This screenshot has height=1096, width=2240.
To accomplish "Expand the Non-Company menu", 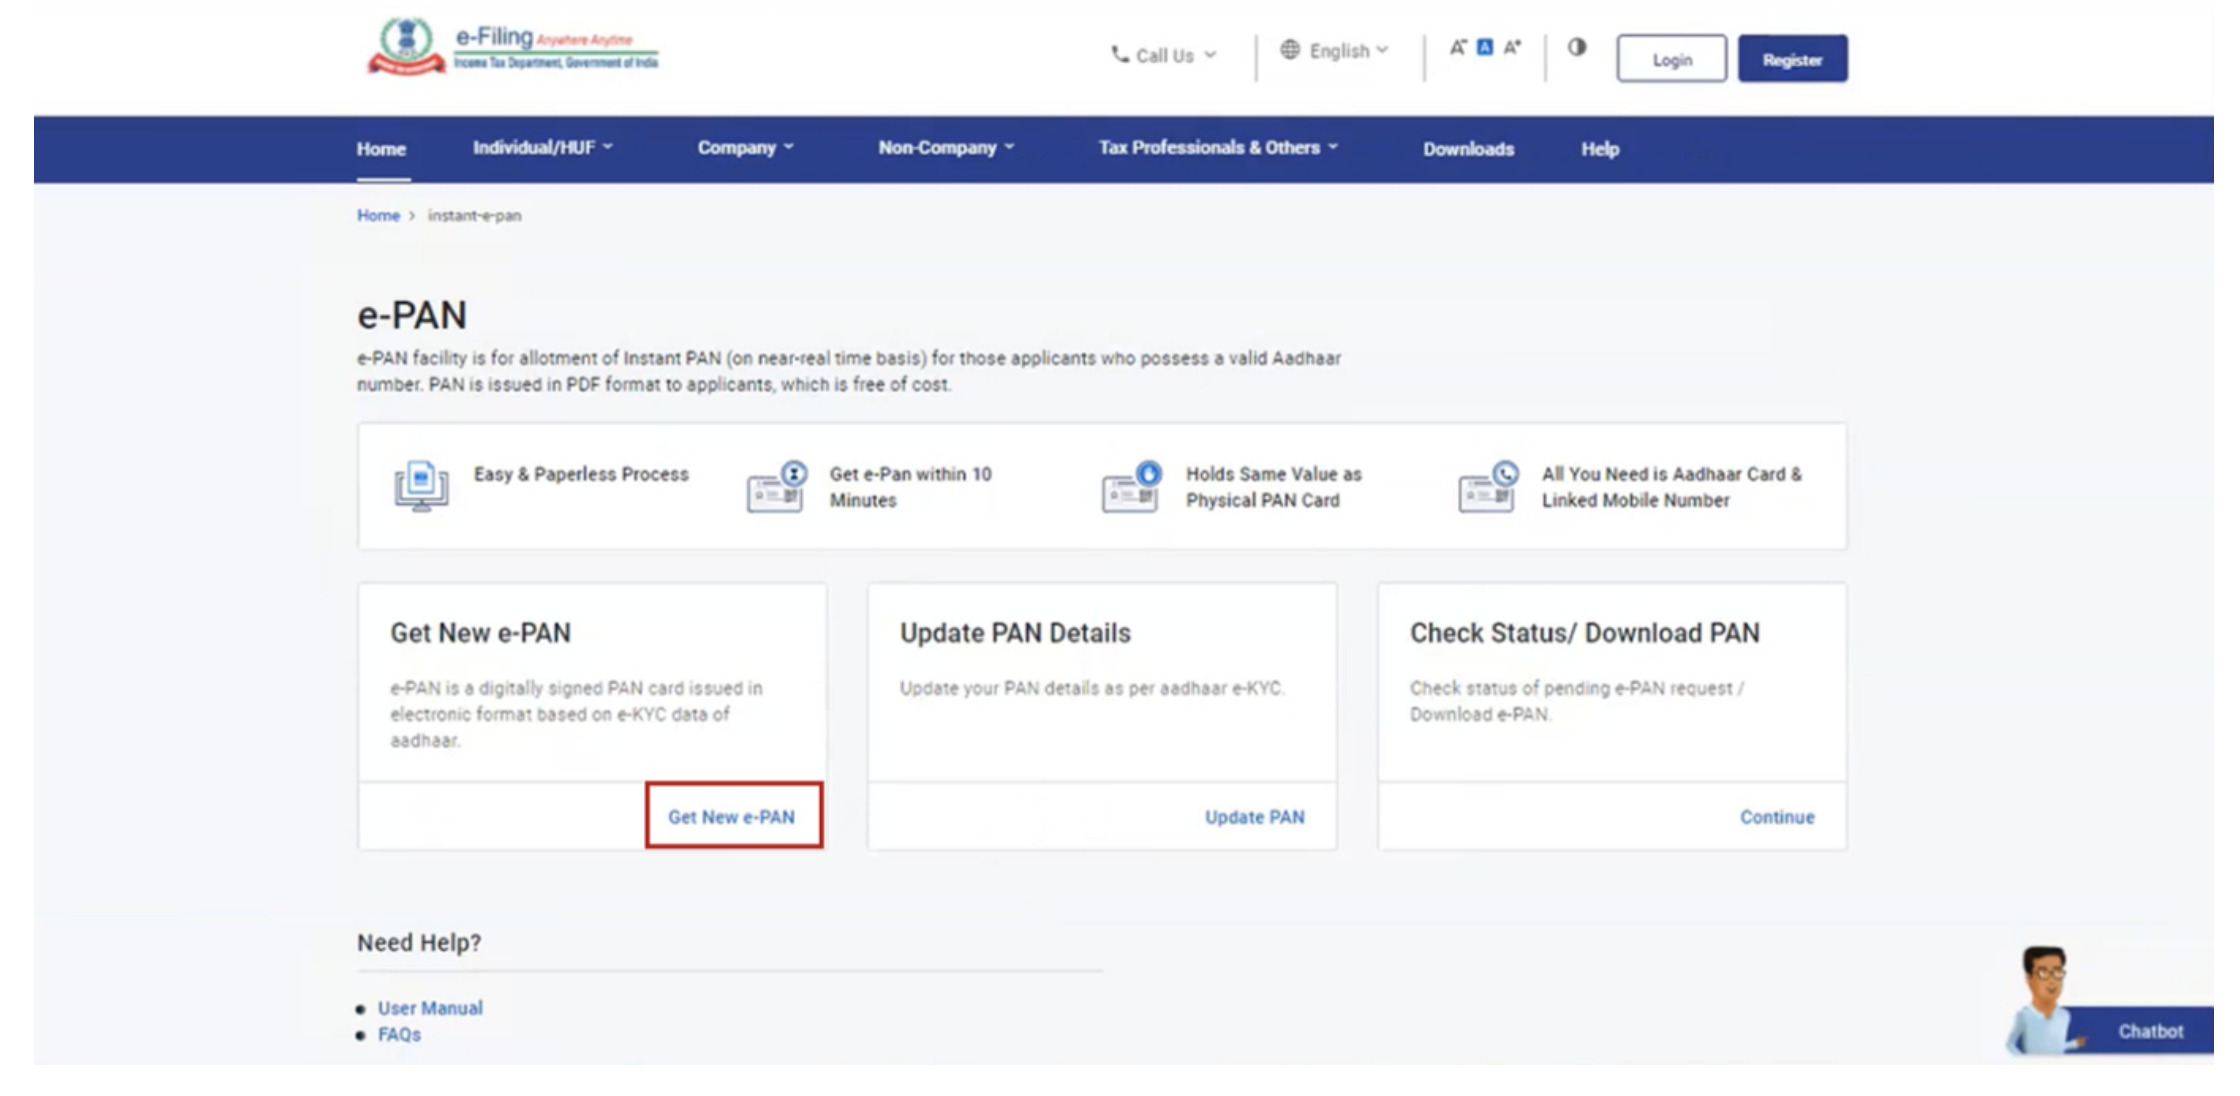I will click(946, 148).
